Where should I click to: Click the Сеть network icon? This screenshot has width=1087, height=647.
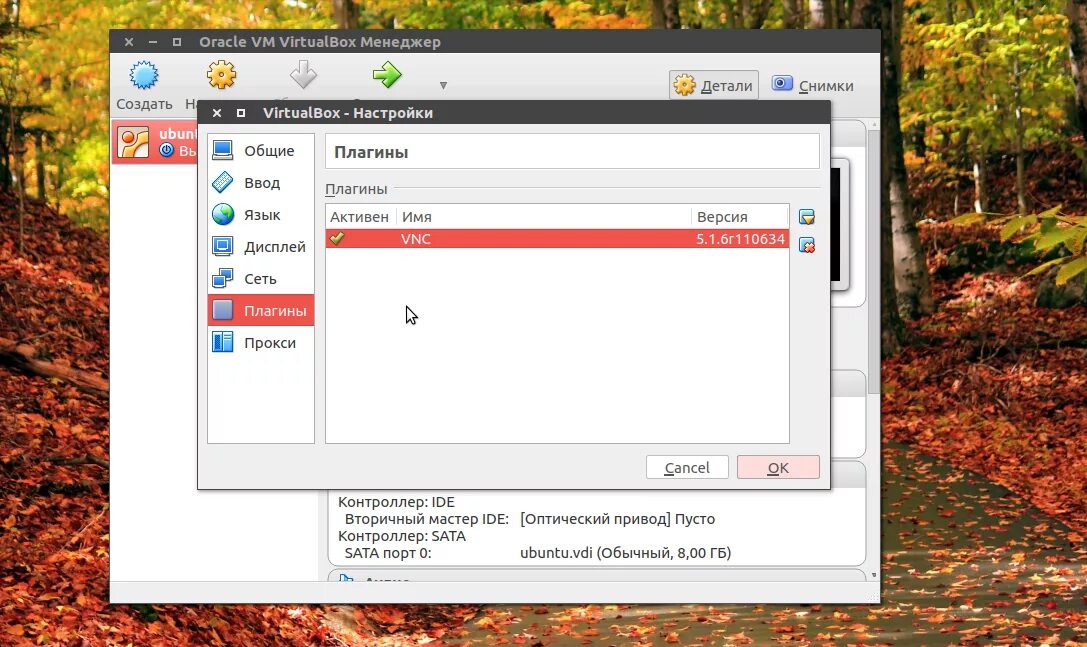click(223, 277)
